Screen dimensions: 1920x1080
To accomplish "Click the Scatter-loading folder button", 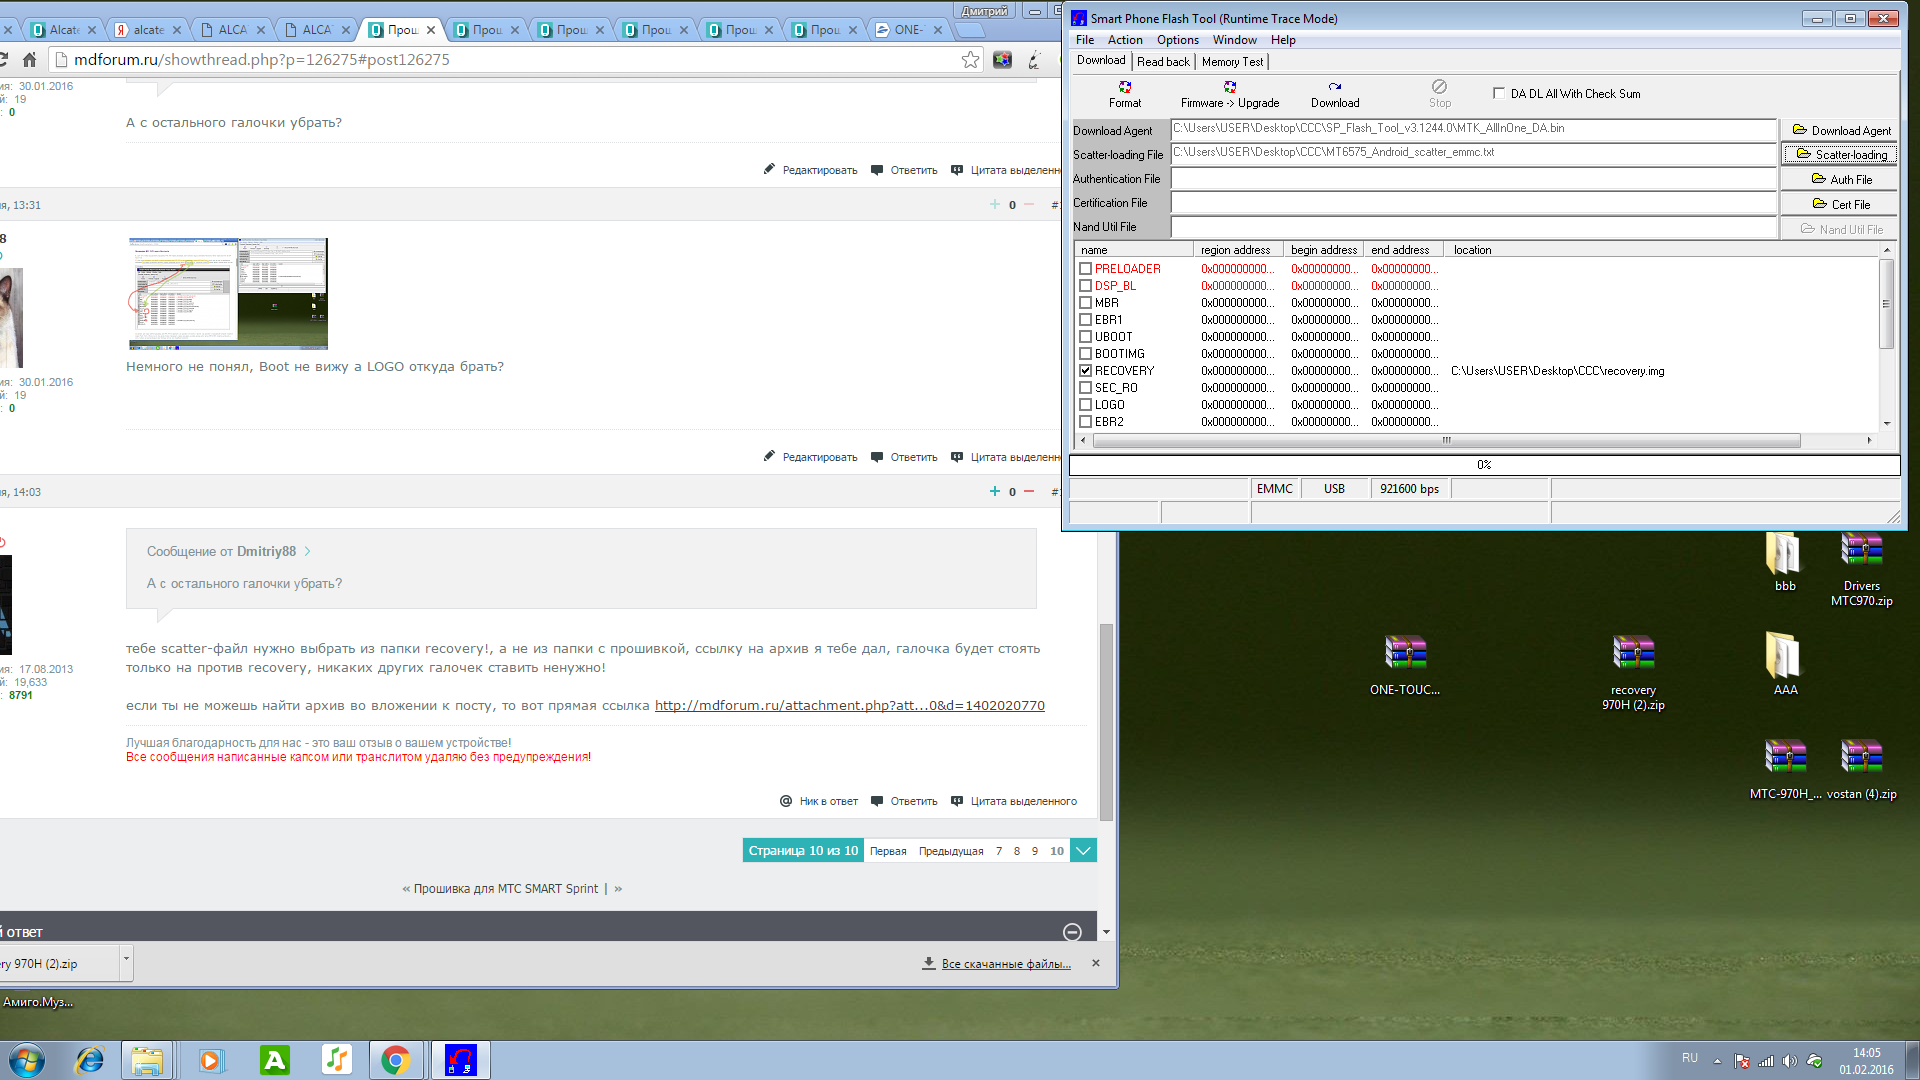I will (x=1840, y=155).
